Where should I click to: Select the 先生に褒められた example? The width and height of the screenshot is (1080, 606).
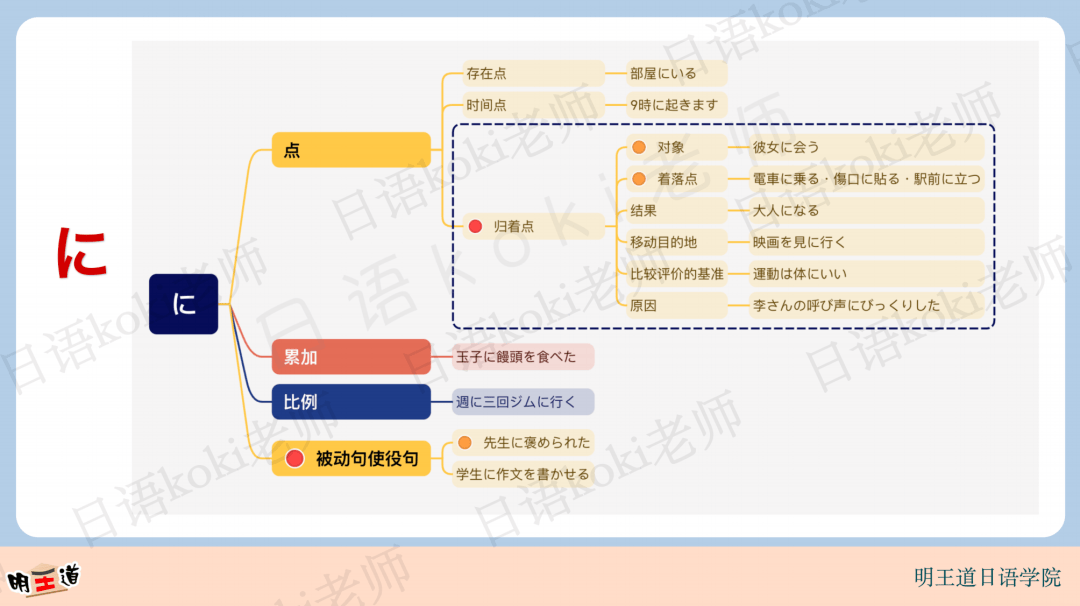pyautogui.click(x=523, y=442)
